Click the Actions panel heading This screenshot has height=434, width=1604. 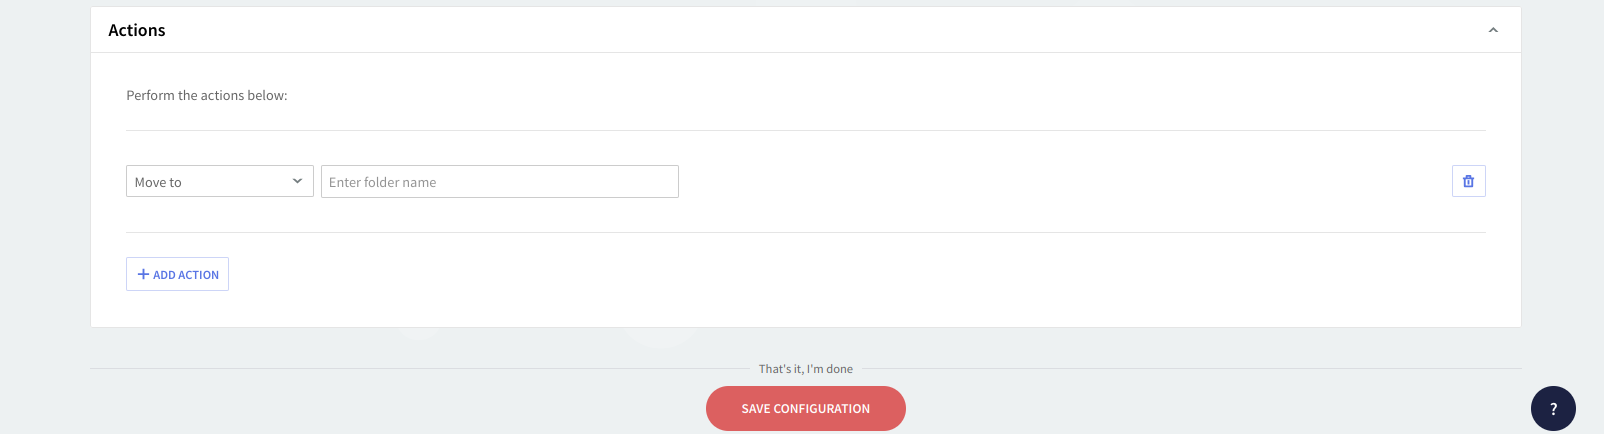137,30
